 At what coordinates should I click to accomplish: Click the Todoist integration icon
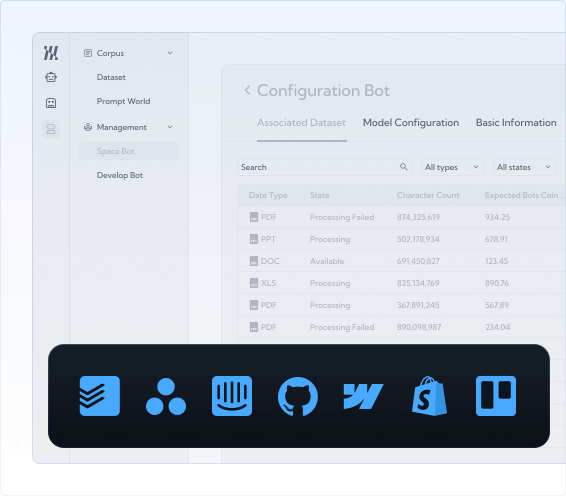coord(100,396)
